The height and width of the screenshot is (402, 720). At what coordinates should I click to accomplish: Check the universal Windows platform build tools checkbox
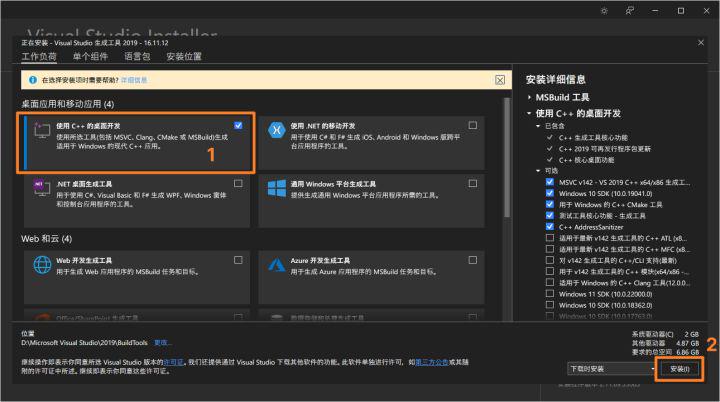pos(472,183)
